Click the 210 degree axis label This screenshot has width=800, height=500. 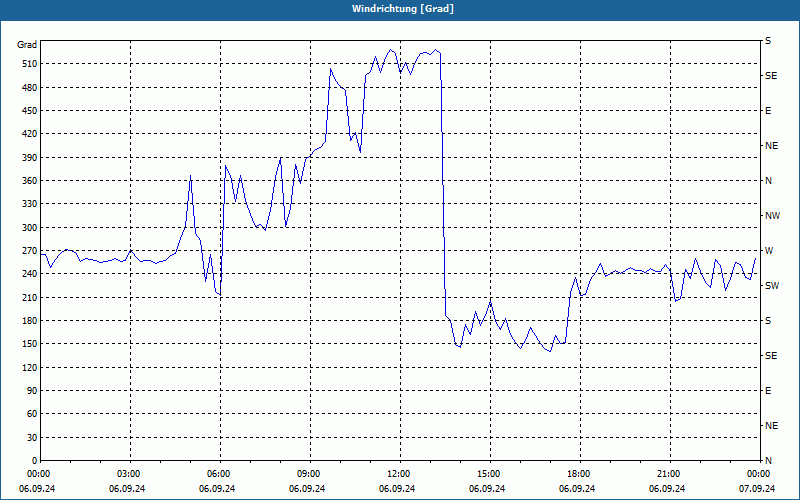click(x=30, y=297)
